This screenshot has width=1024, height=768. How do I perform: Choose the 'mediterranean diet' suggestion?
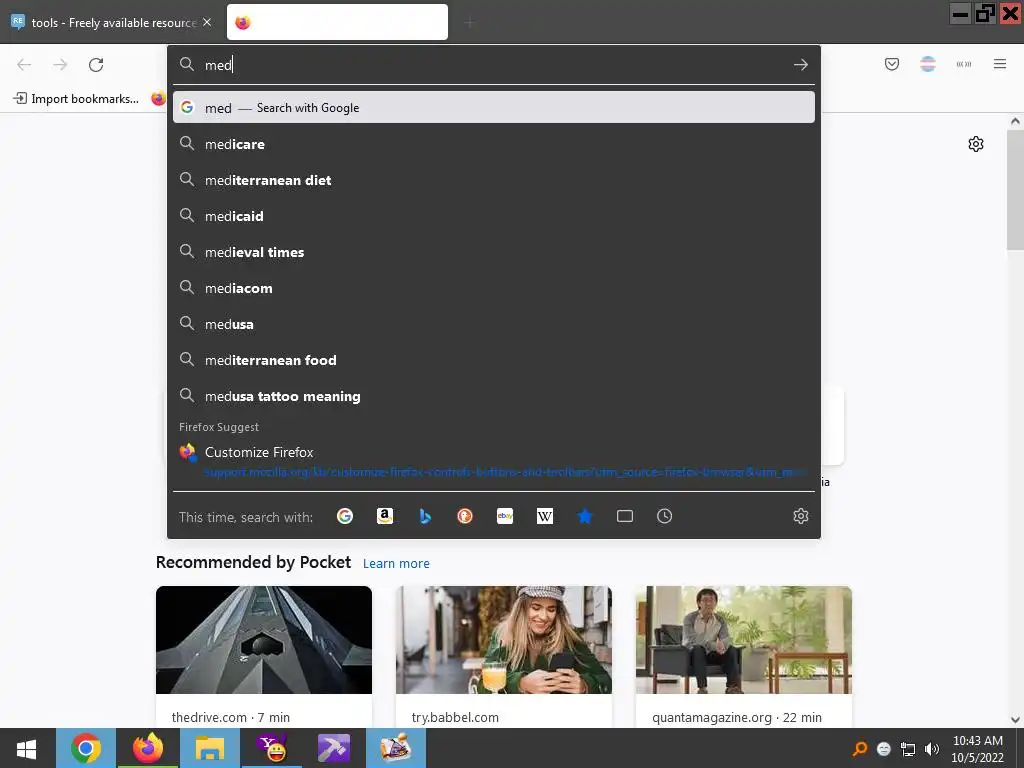[494, 180]
